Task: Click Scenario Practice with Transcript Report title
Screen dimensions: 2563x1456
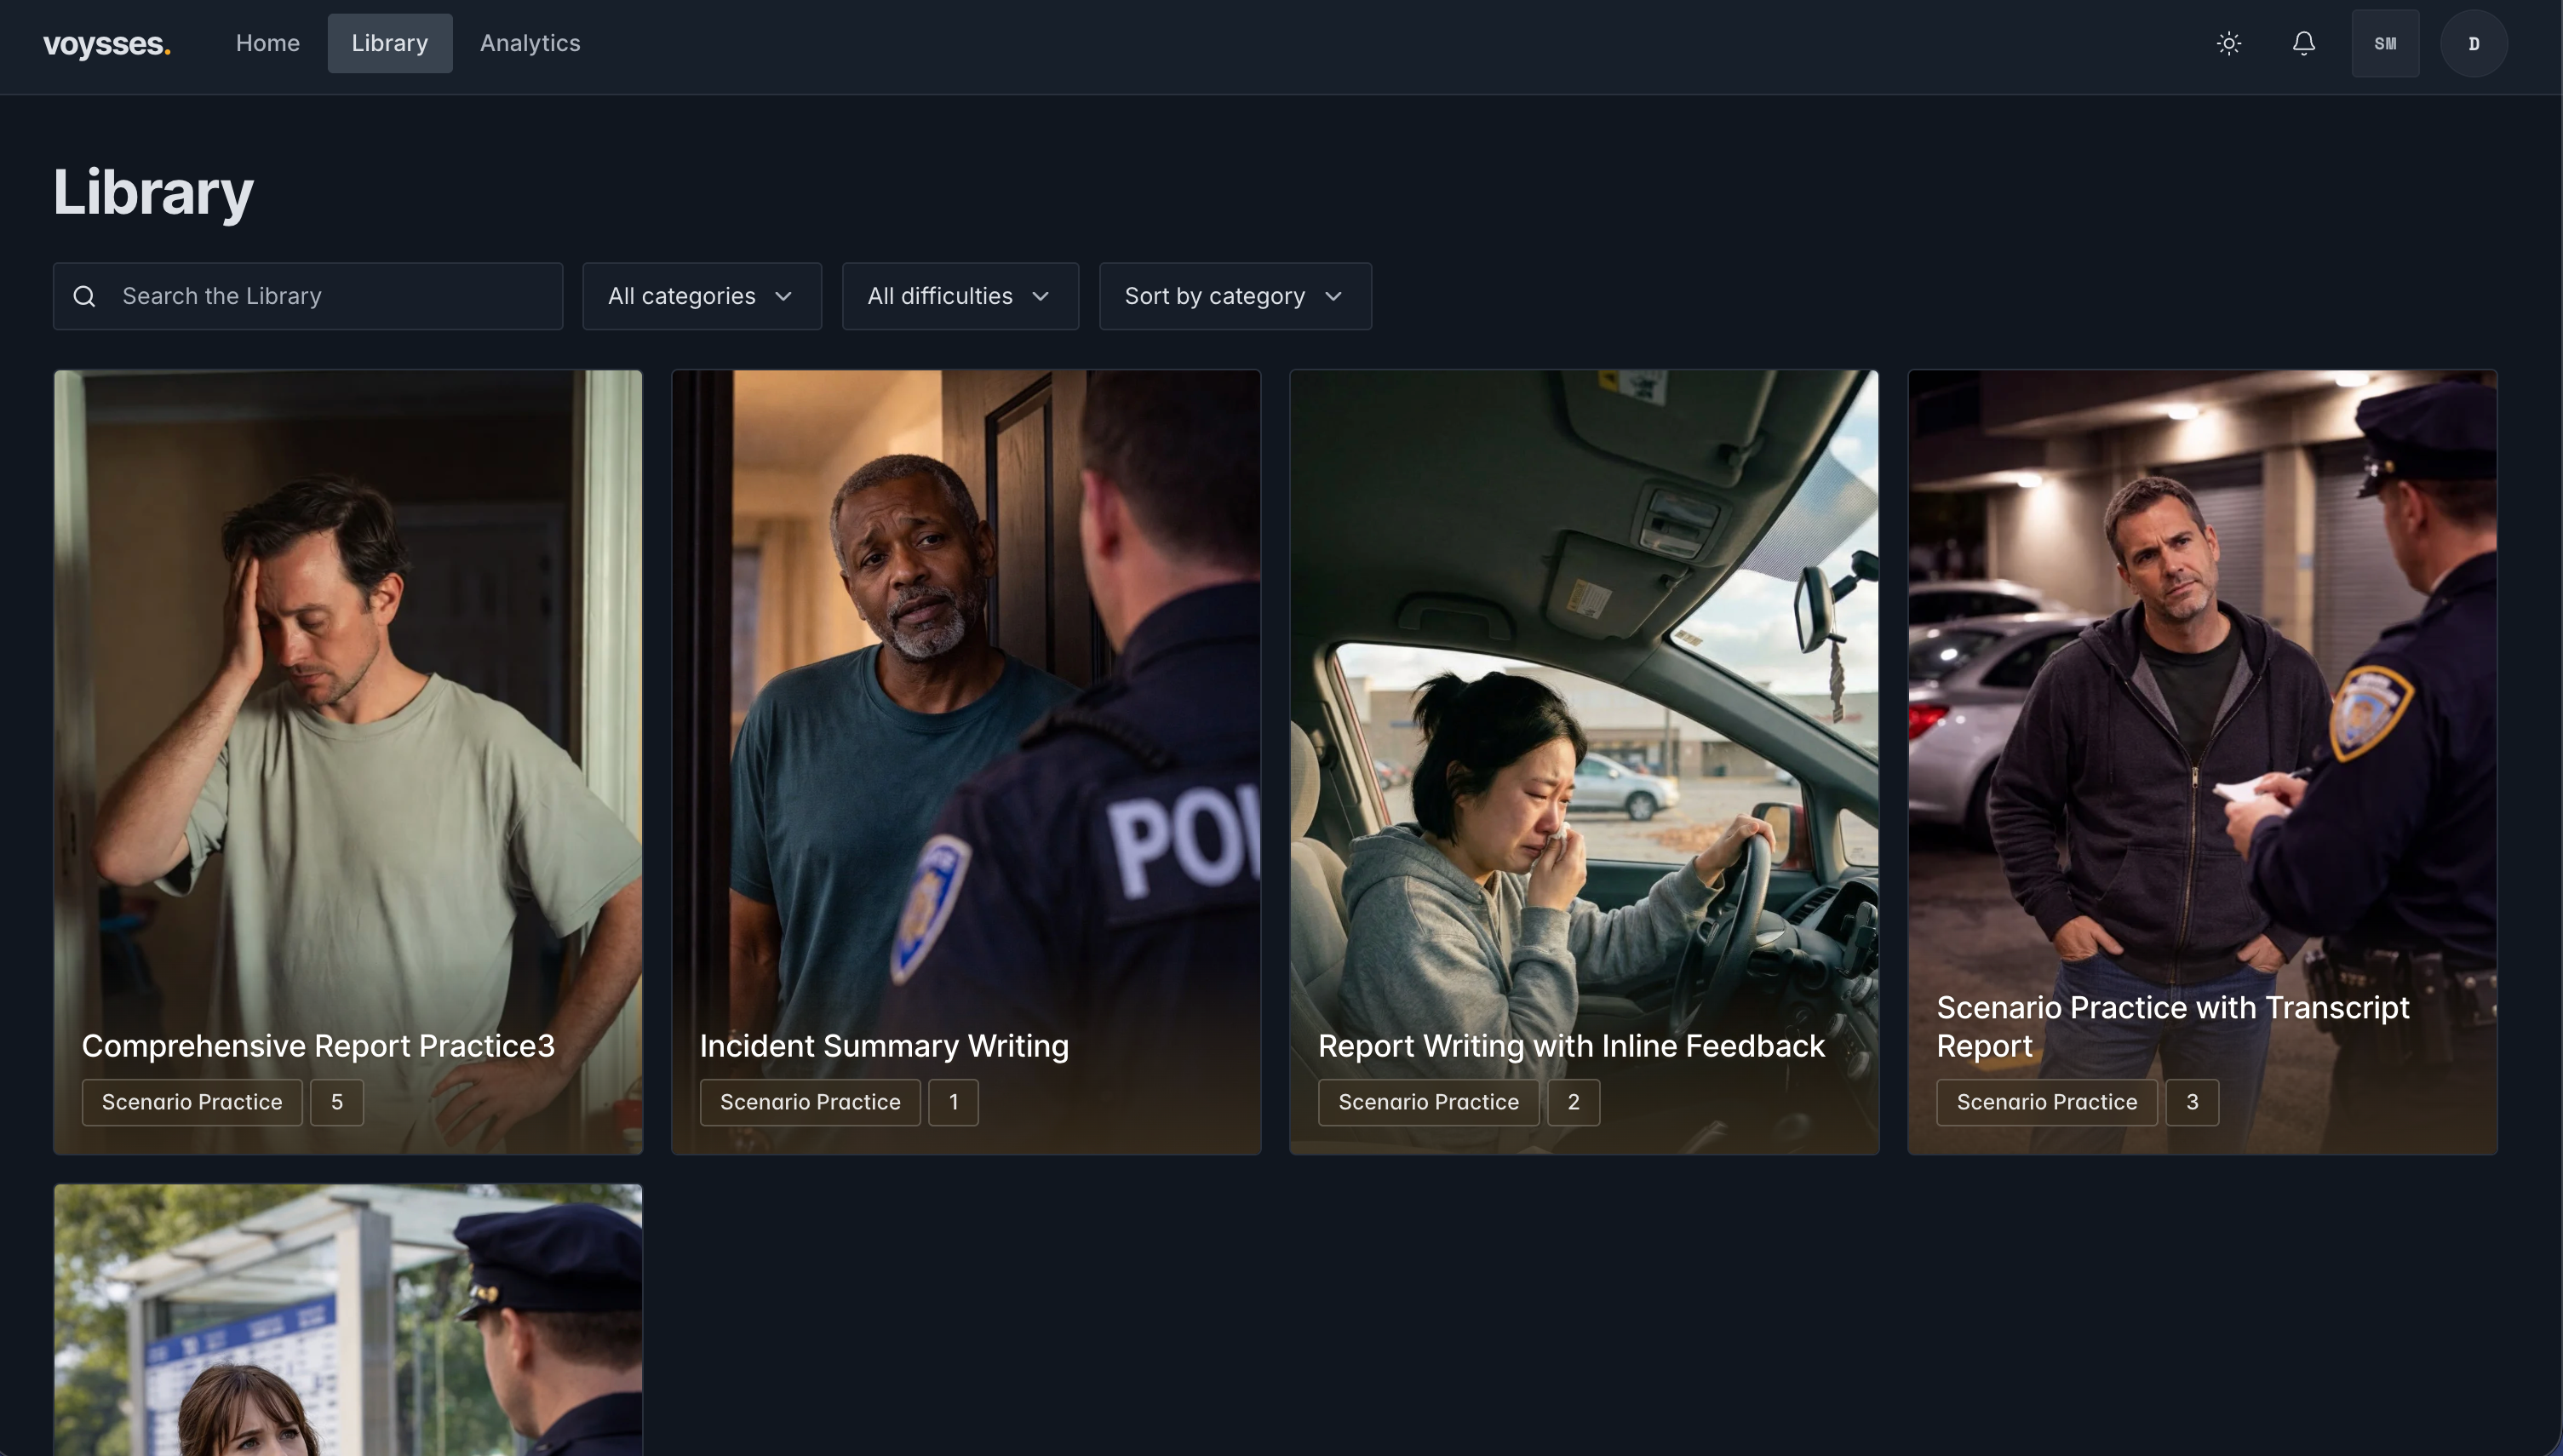Action: pyautogui.click(x=2173, y=1026)
